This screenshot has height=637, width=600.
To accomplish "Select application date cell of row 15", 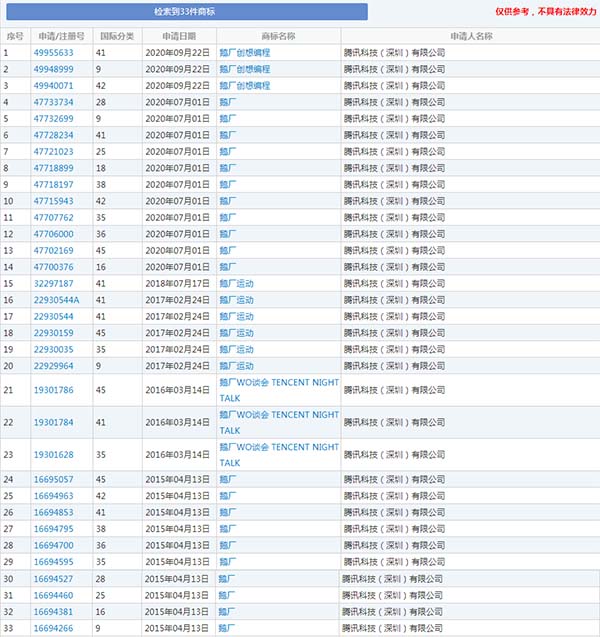I will (x=178, y=284).
